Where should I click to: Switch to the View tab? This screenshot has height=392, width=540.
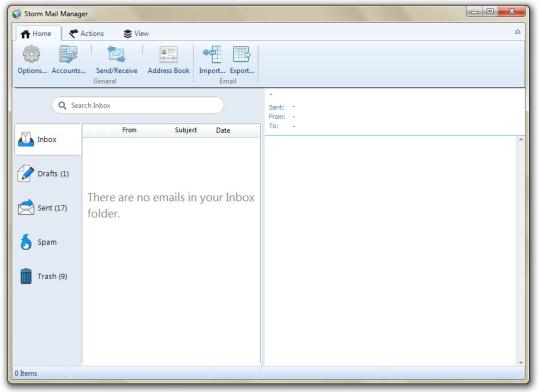pos(136,34)
